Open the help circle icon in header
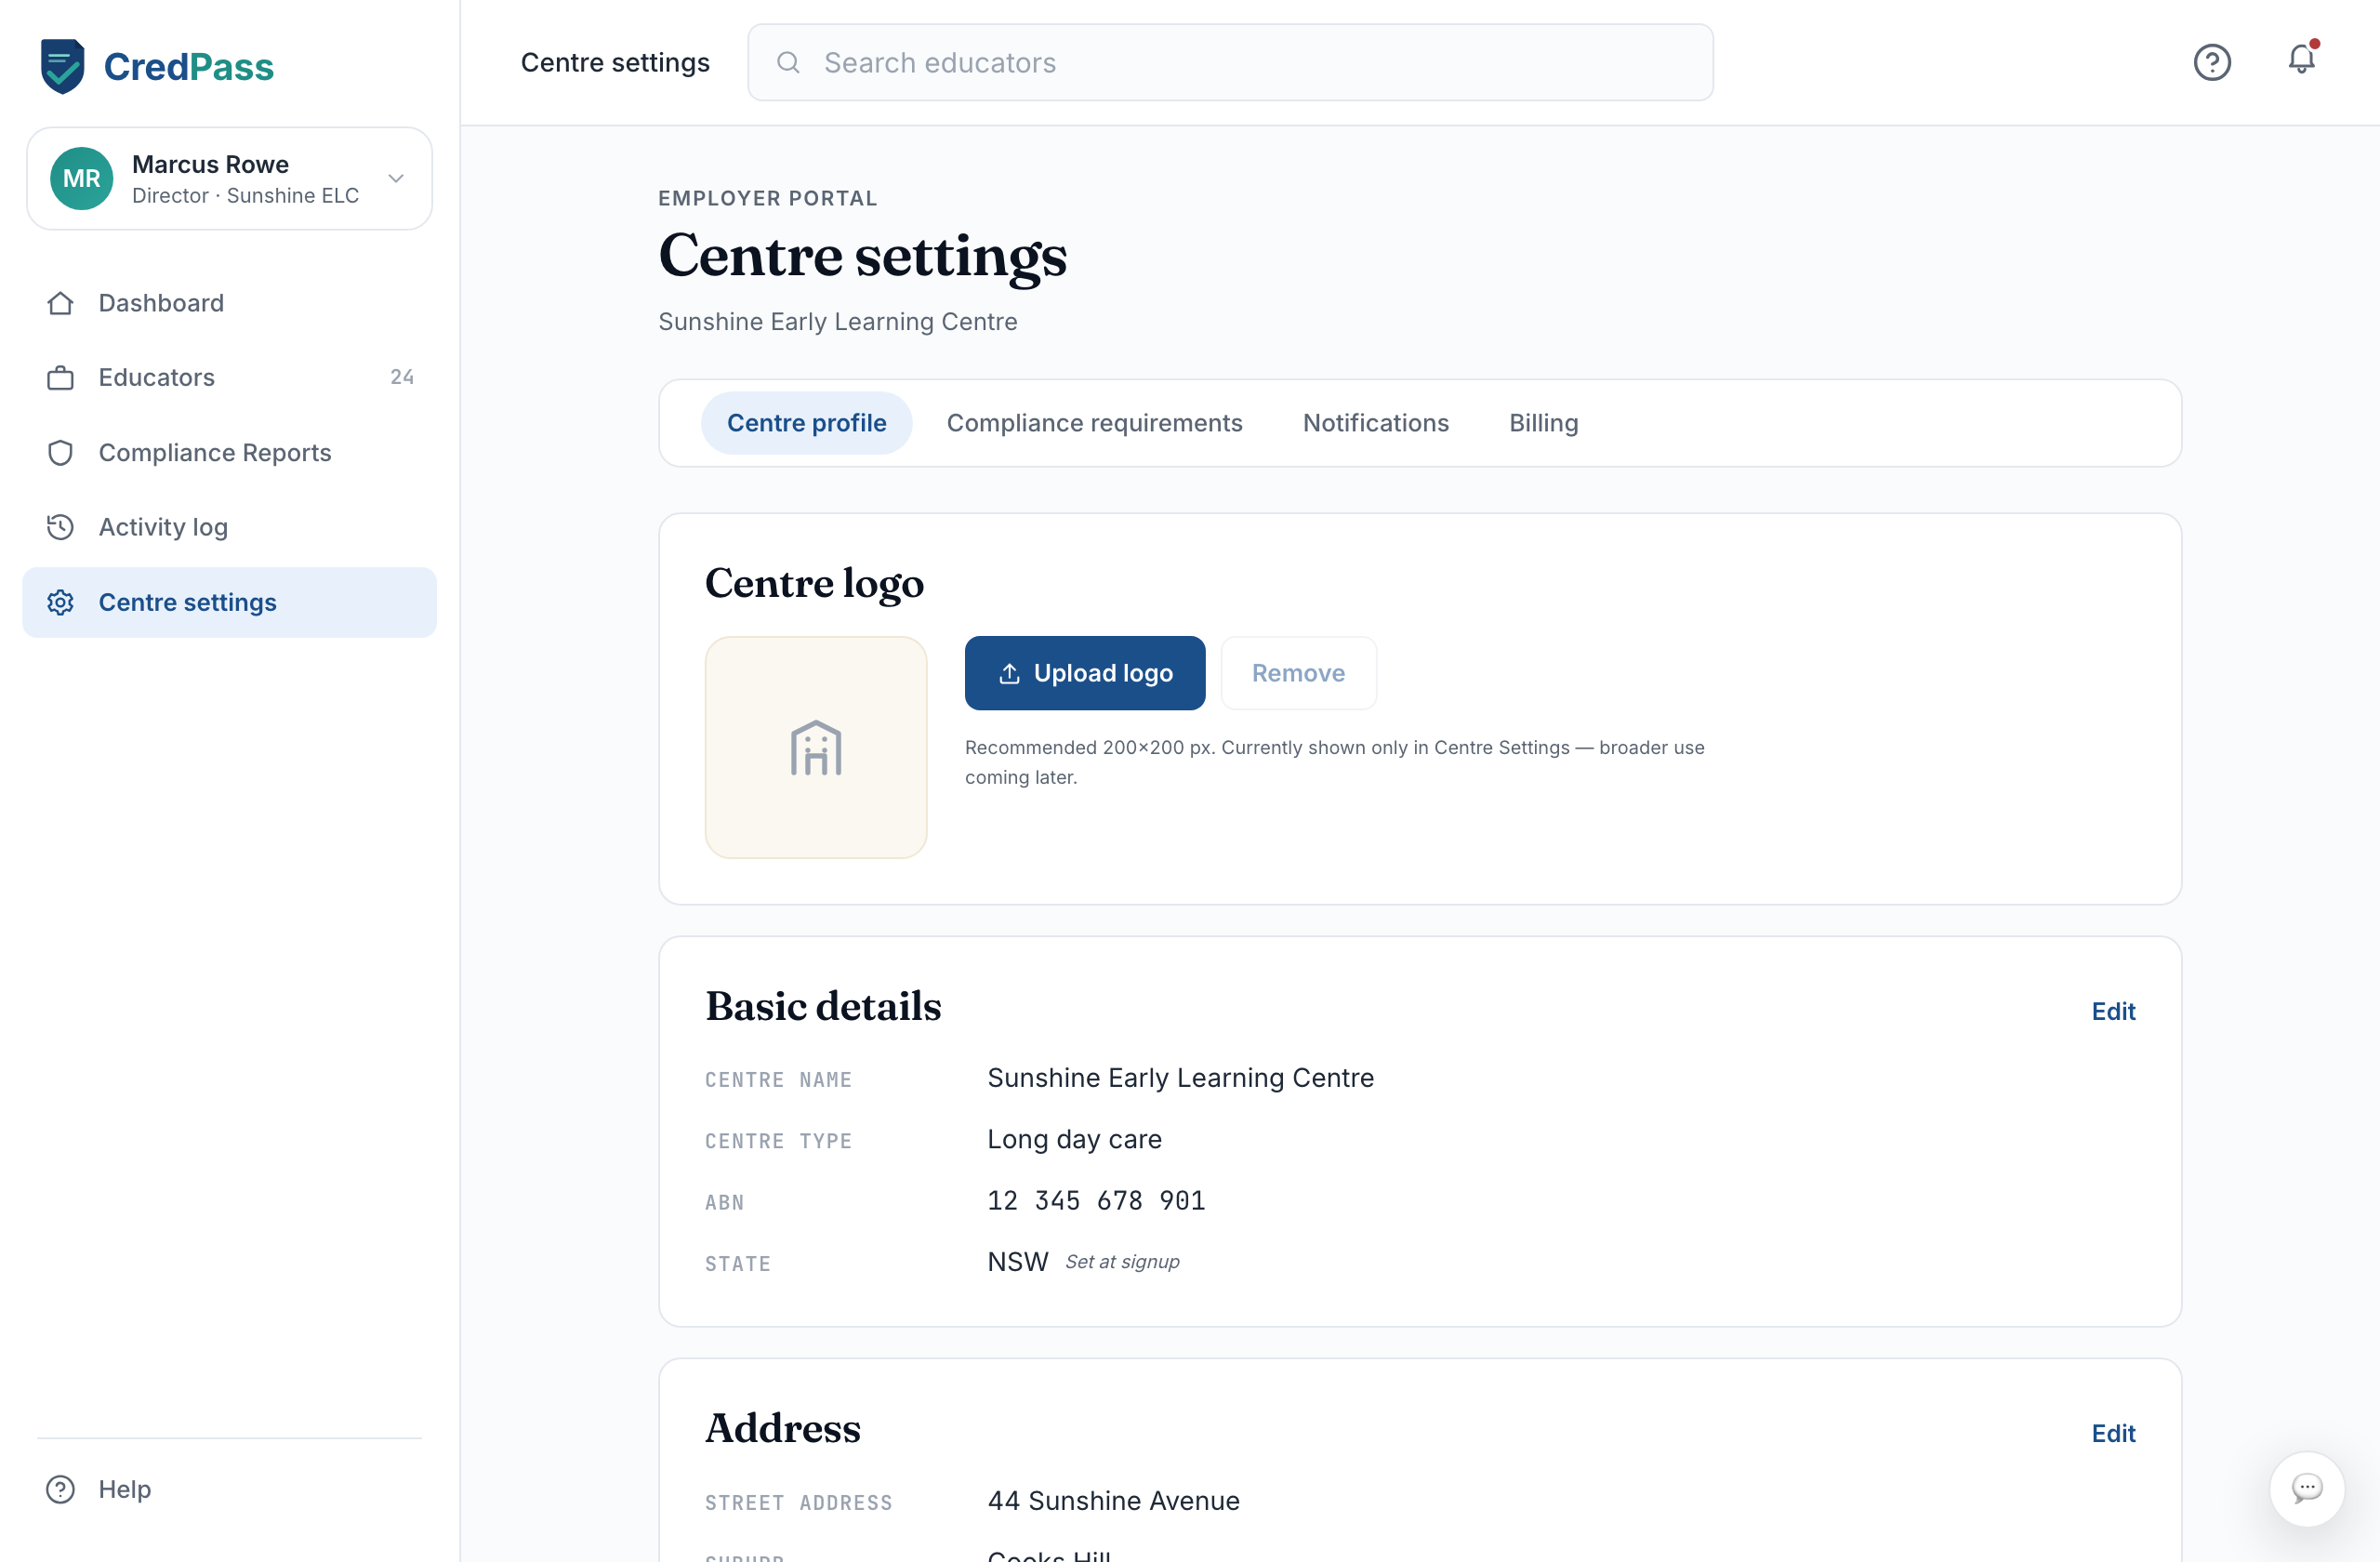The width and height of the screenshot is (2380, 1562). (x=2212, y=63)
